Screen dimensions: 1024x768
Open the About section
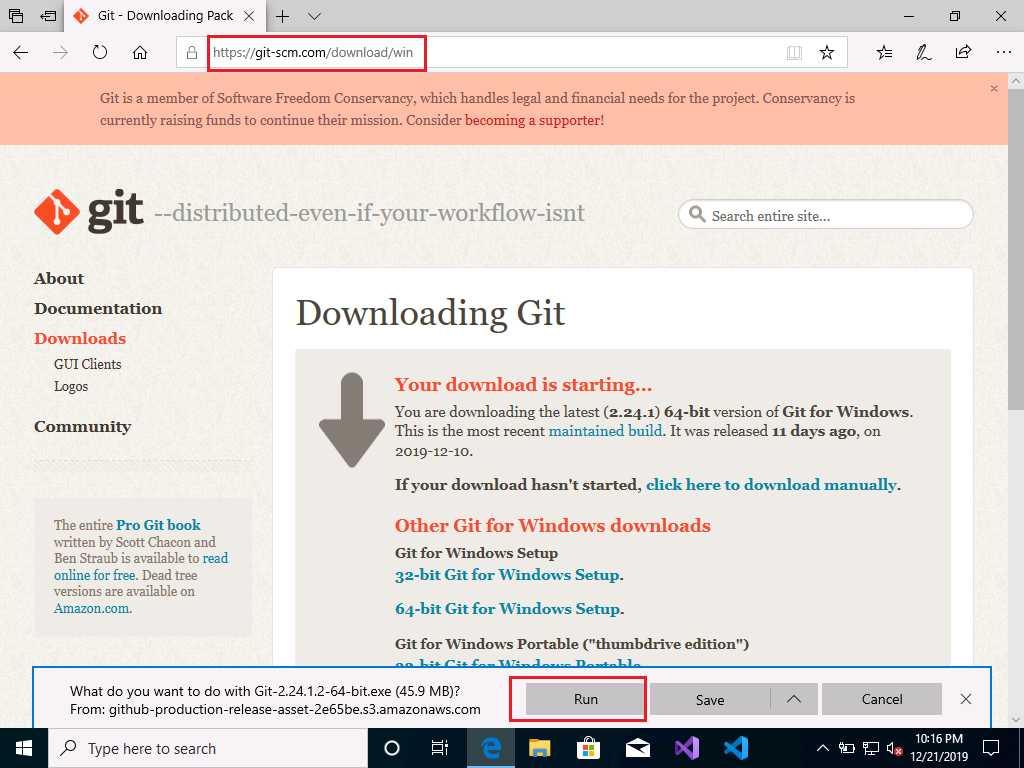pos(59,279)
